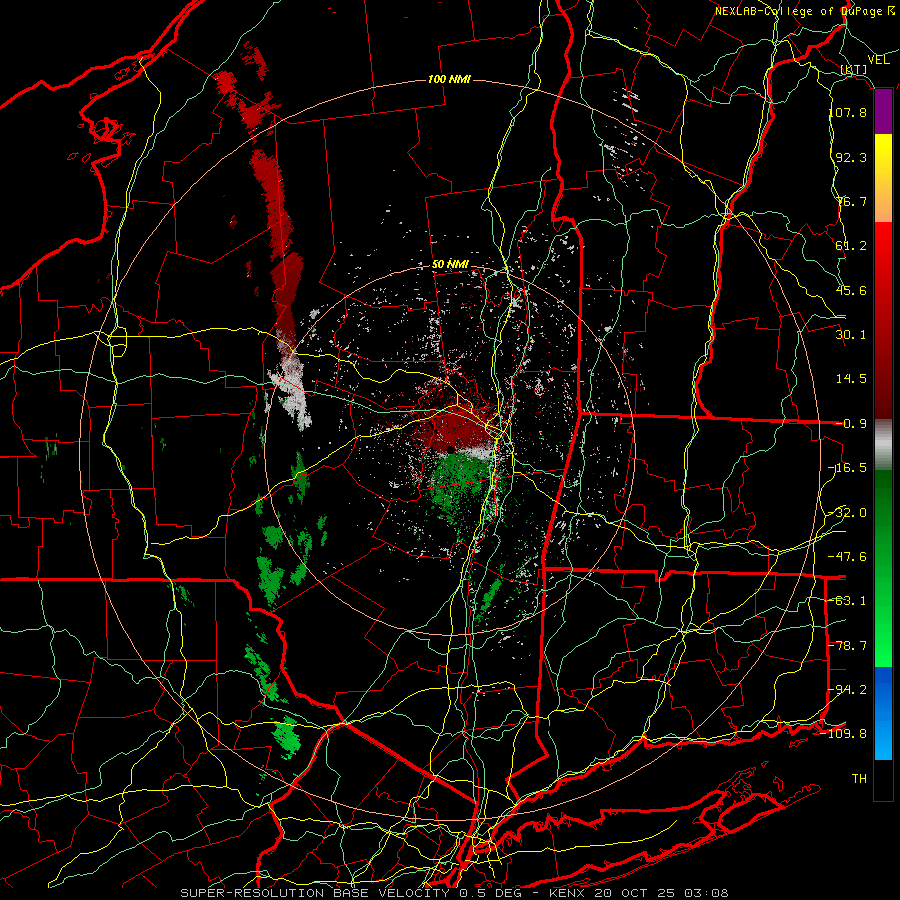Click the TH label on color bar
Screen dimensions: 900x900
point(859,779)
